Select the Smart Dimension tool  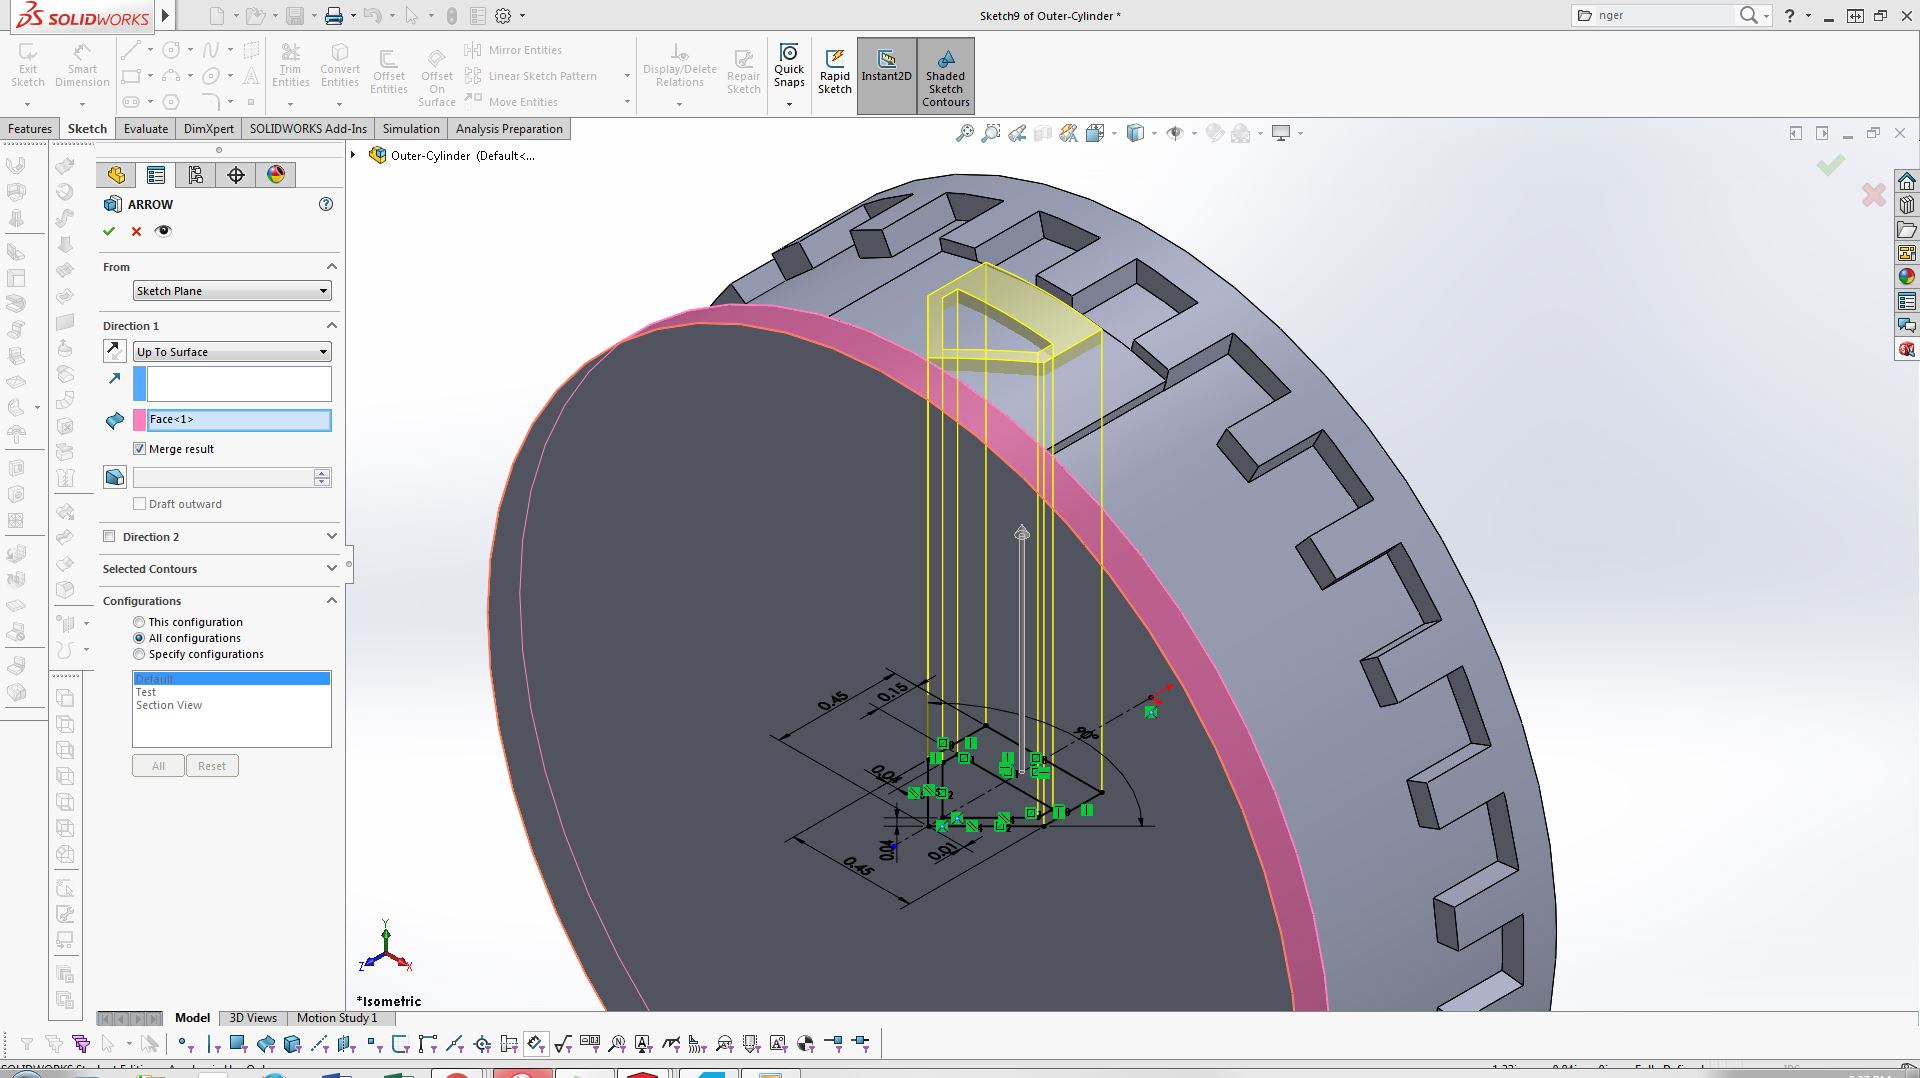point(82,65)
